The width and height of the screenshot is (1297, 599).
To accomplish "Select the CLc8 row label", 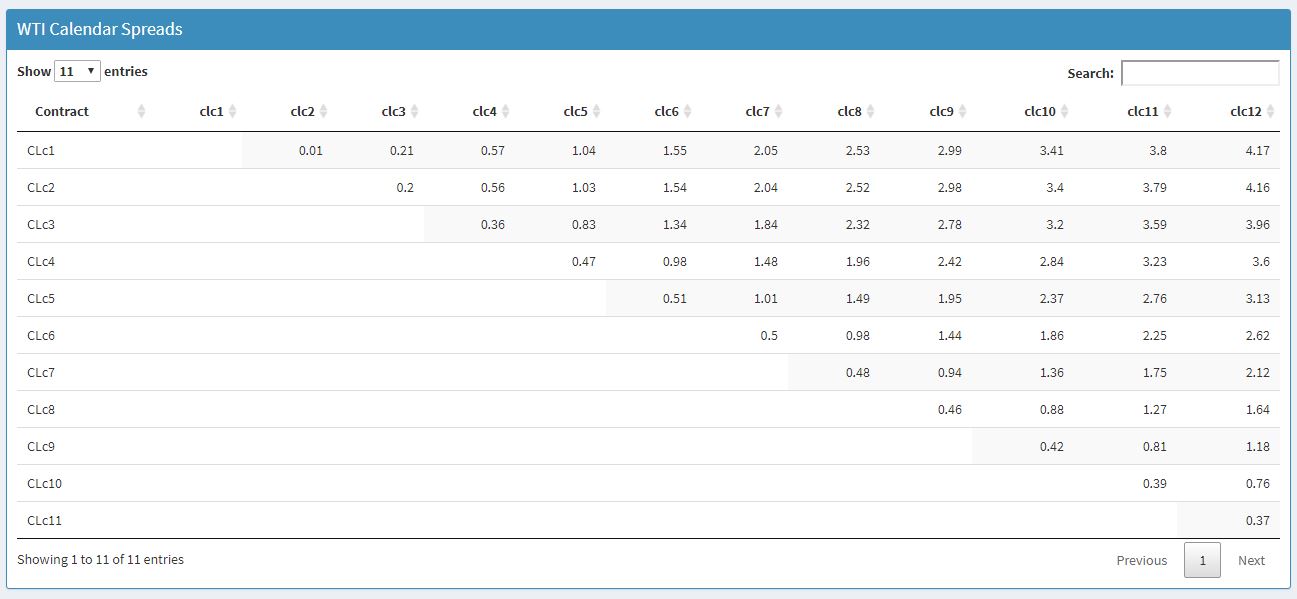I will coord(41,409).
